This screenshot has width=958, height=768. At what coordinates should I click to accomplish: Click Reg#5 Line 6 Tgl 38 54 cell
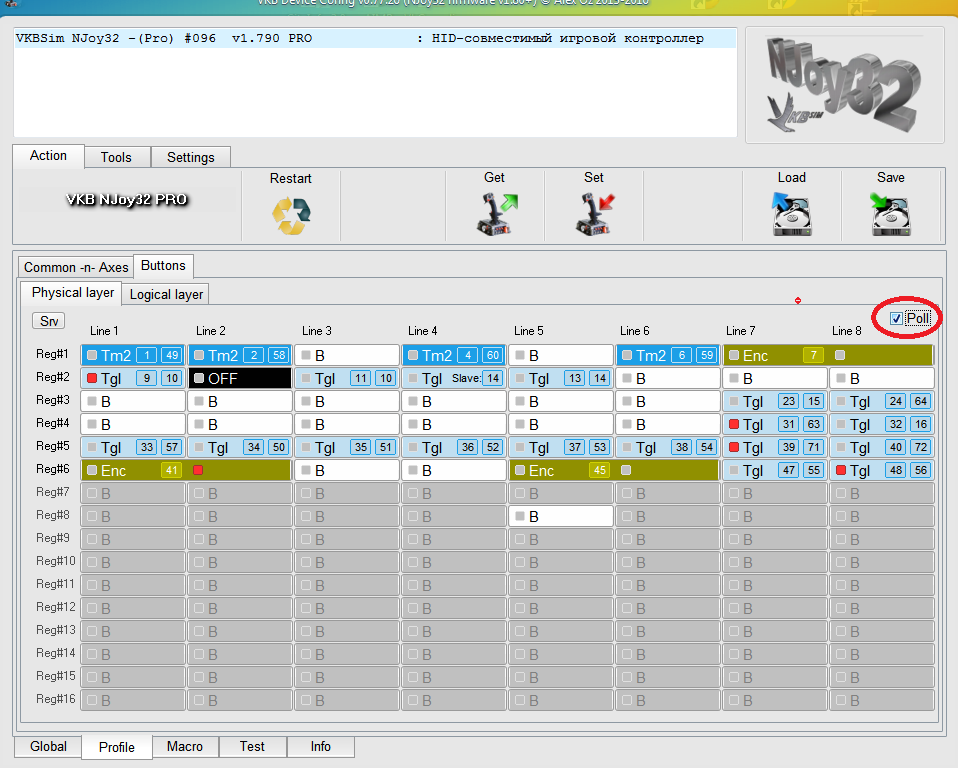click(x=668, y=447)
